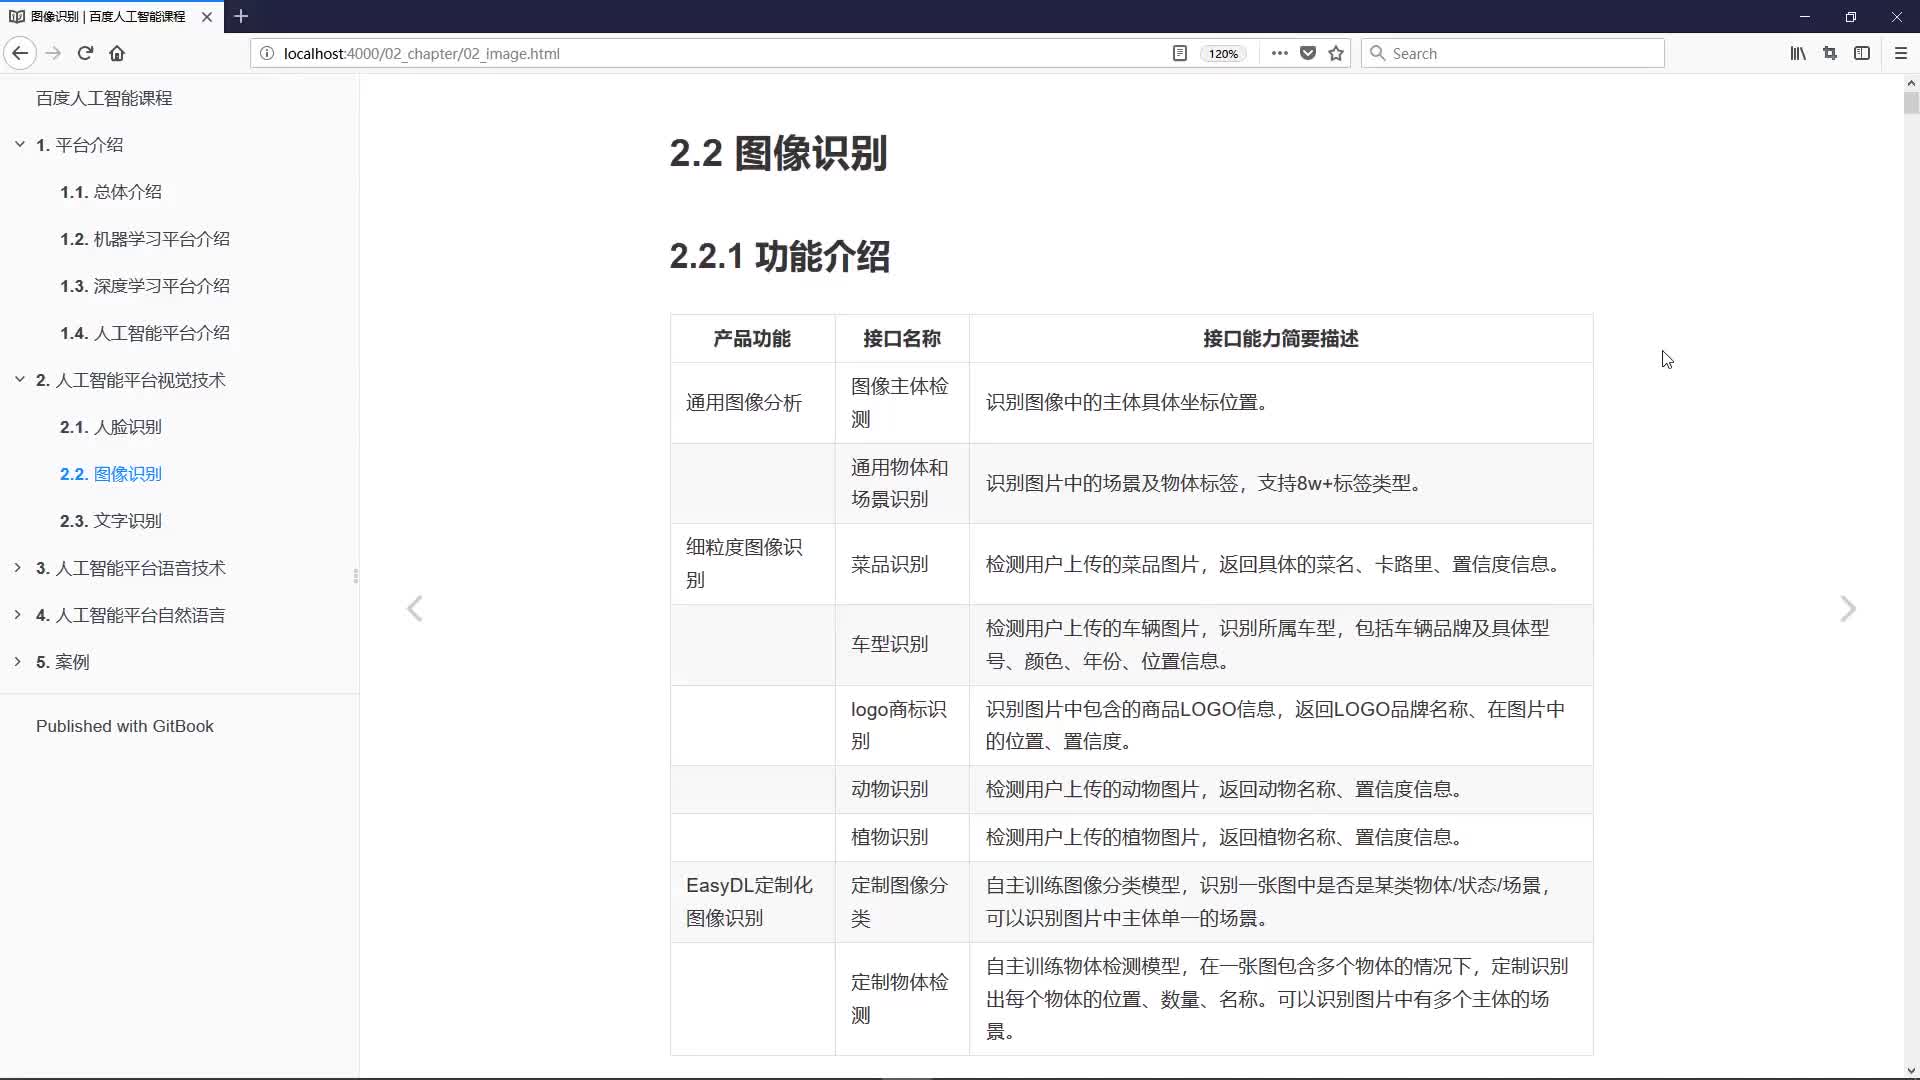The width and height of the screenshot is (1920, 1080).
Task: Open 4. 人工智能平台自然语言 chapter
Action: click(131, 615)
